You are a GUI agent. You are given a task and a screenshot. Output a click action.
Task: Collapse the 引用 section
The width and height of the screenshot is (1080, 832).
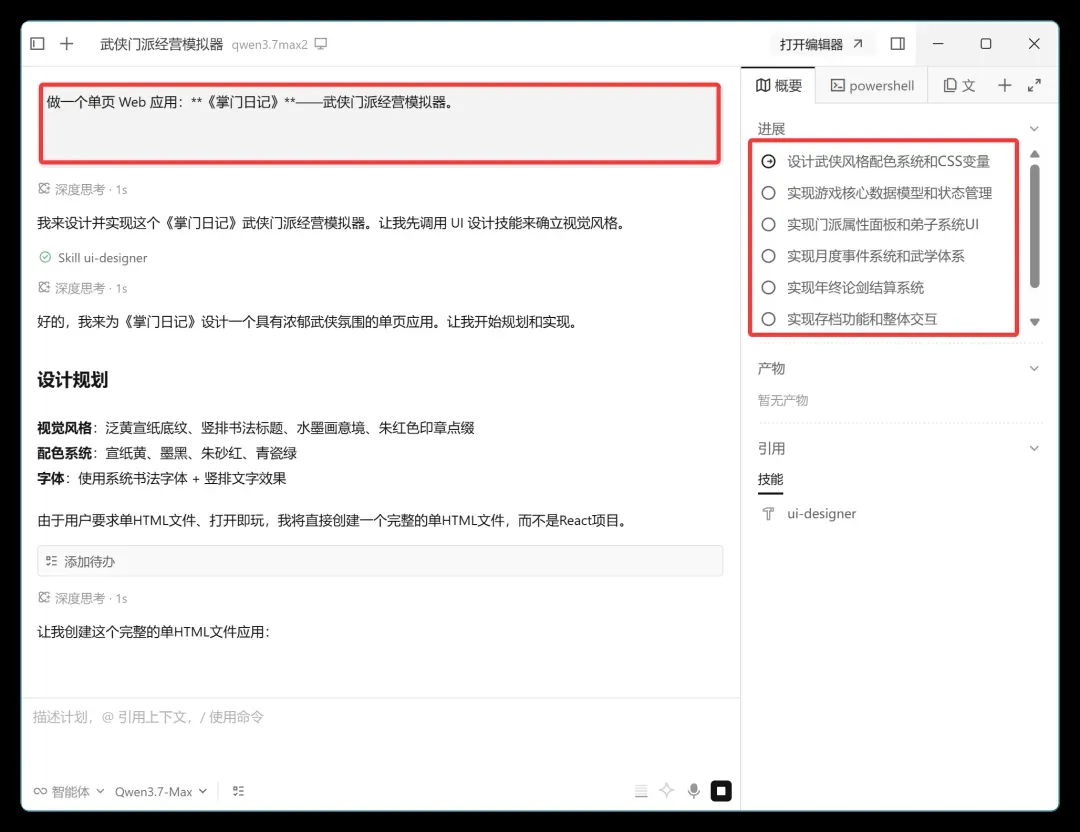(x=1034, y=448)
